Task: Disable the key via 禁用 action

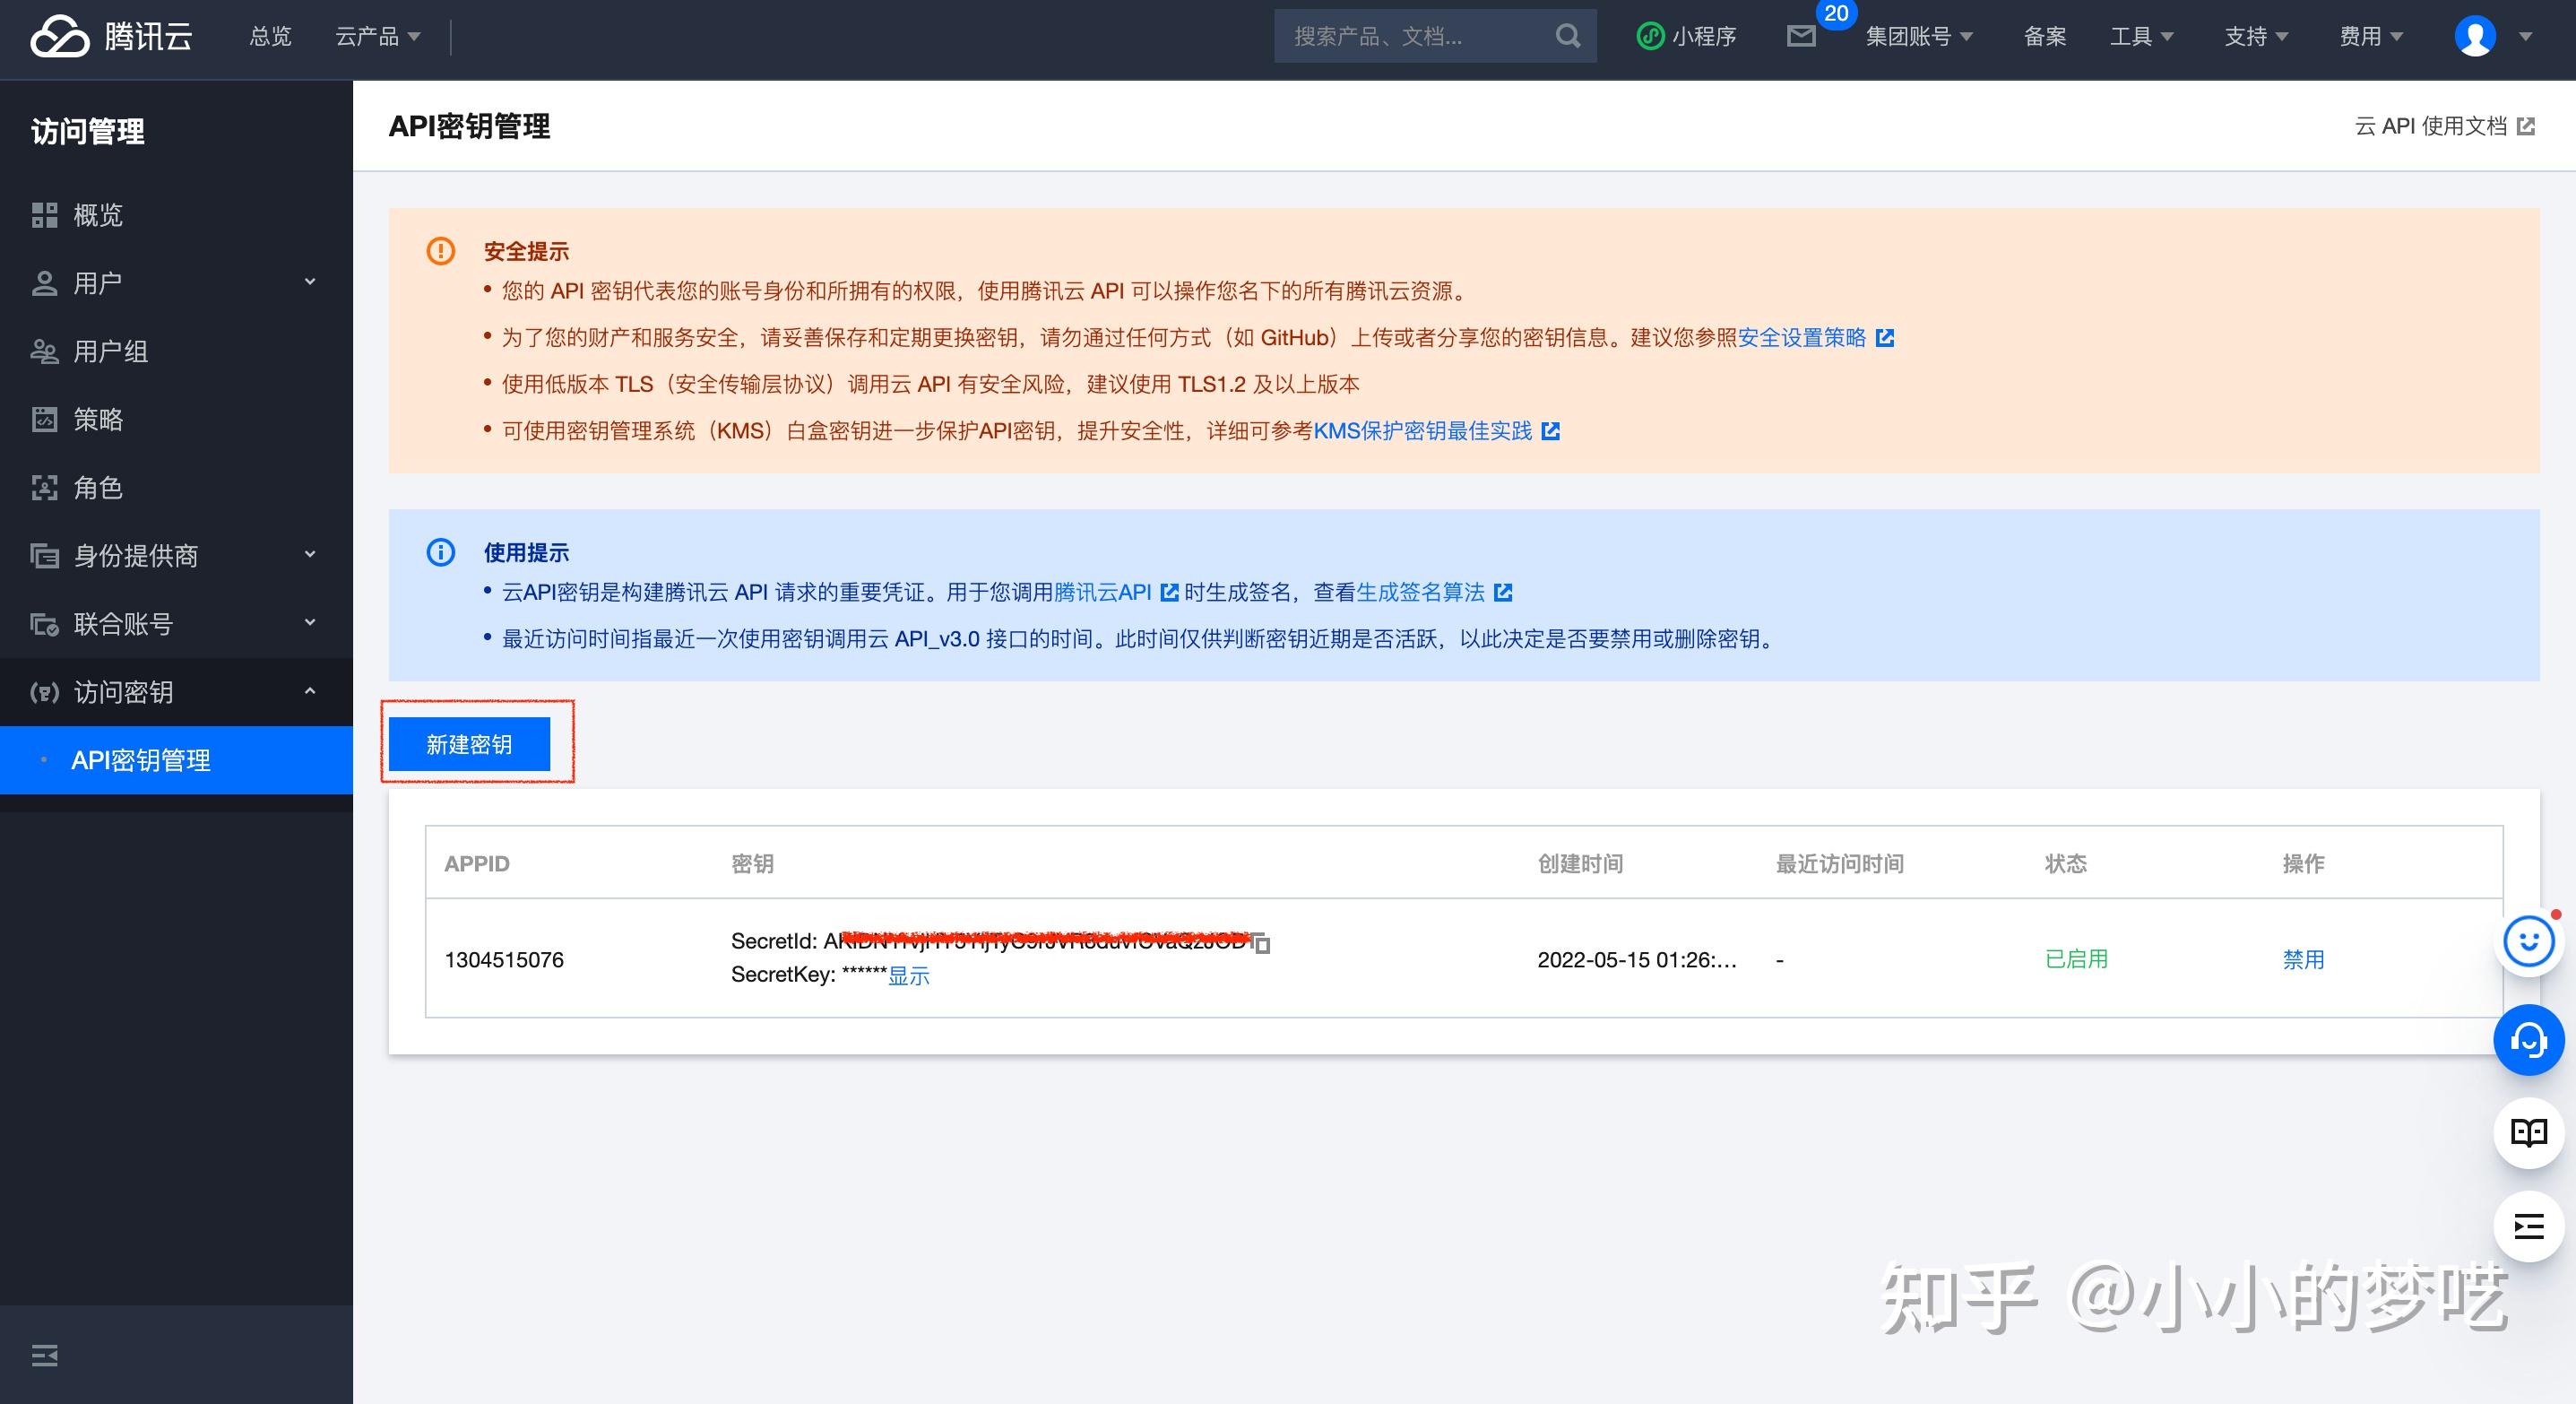Action: tap(2304, 960)
